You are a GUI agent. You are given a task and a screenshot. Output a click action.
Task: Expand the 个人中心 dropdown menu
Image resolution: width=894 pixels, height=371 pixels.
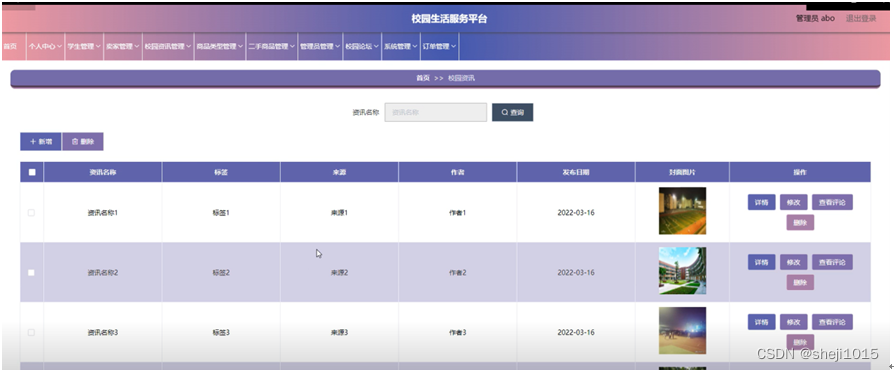(x=46, y=47)
